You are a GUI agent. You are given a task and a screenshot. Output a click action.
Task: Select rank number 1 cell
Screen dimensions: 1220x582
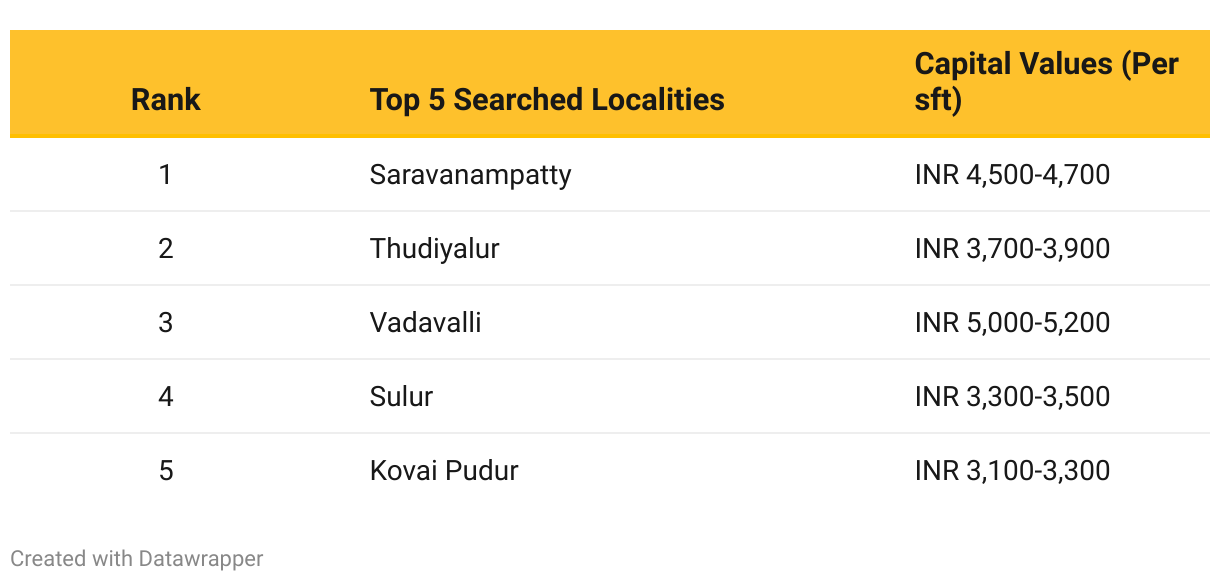[x=166, y=174]
